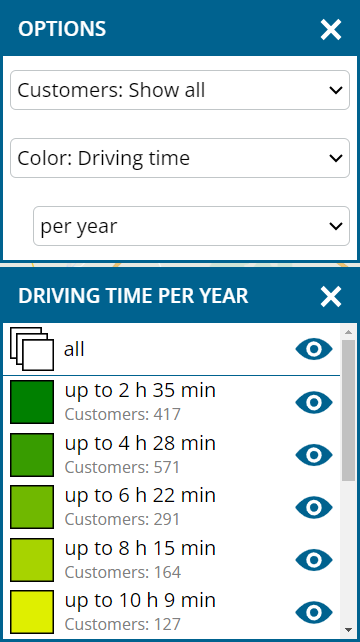Click the legend scrollbar down arrow
The image size is (360, 642).
[349, 629]
